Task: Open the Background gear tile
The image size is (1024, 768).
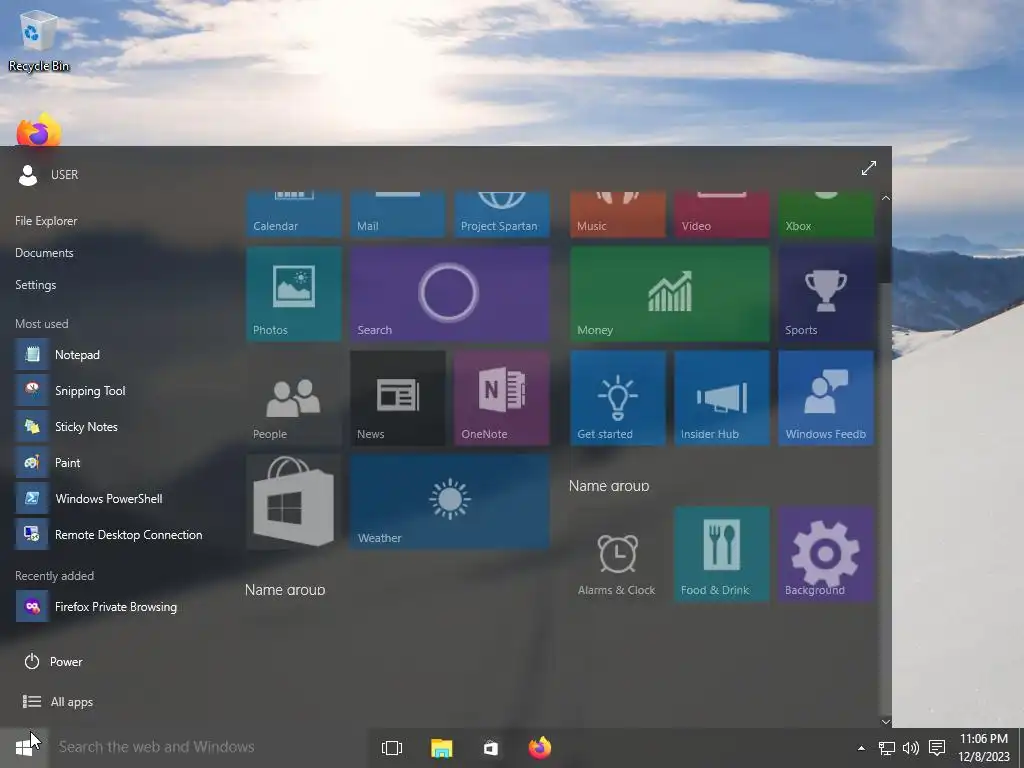Action: tap(825, 554)
